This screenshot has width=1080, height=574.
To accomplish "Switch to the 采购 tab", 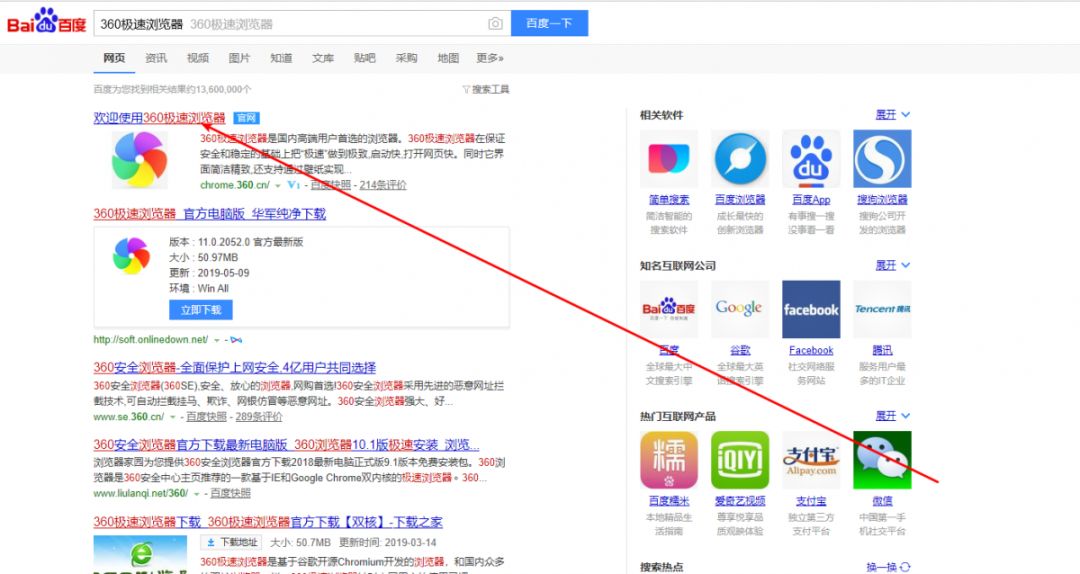I will pos(406,58).
